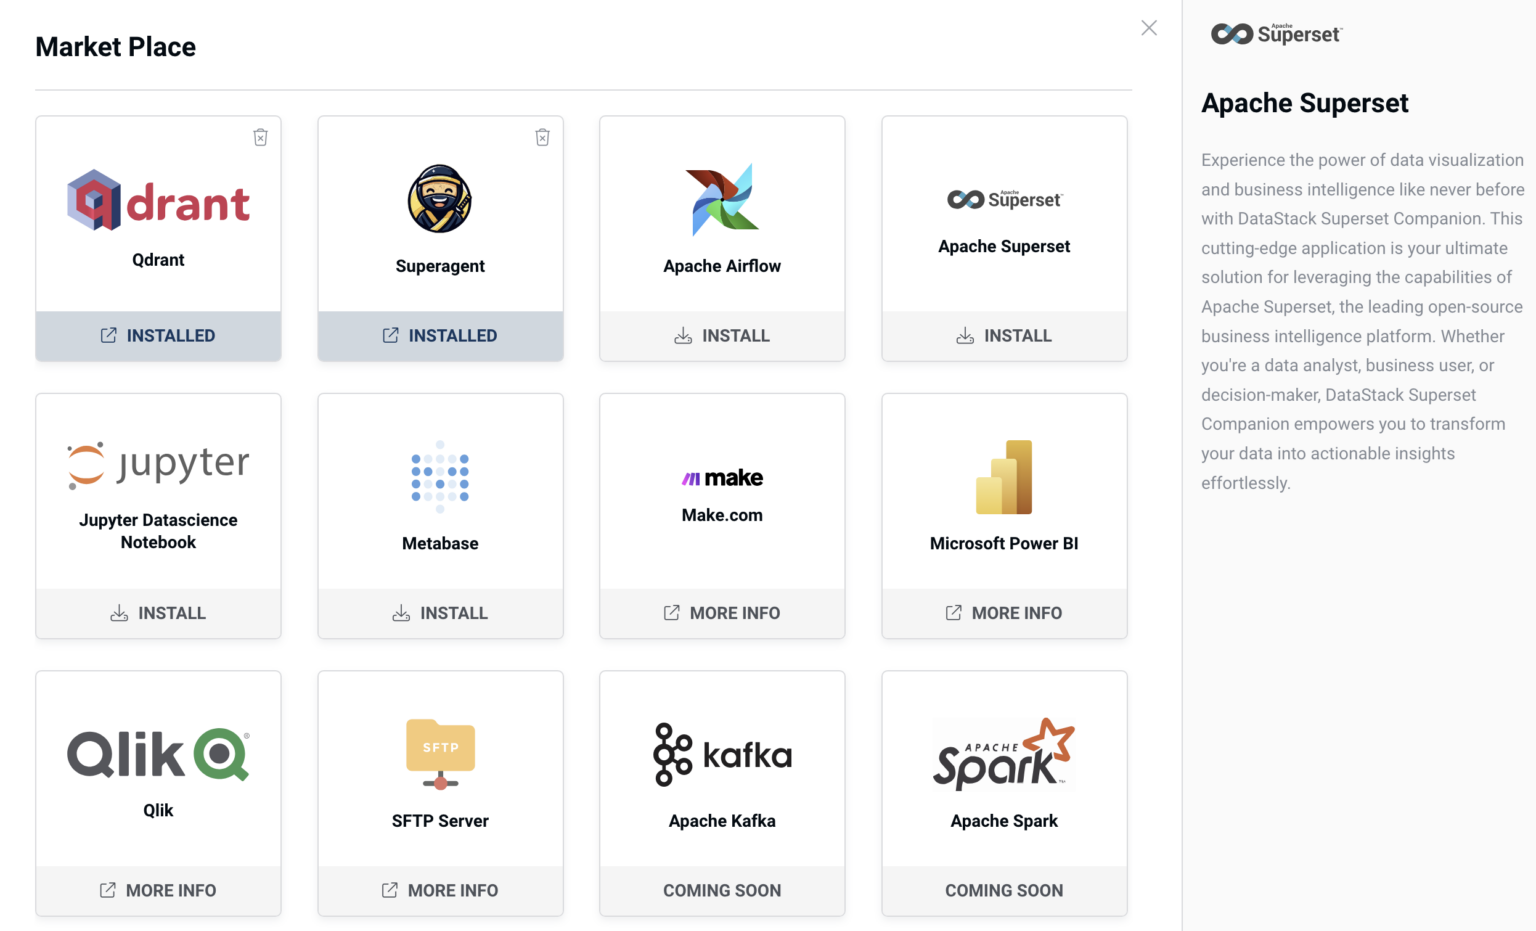Select the Apache Airflow pinwheel logo
Screen dimensions: 1536x931
(722, 198)
